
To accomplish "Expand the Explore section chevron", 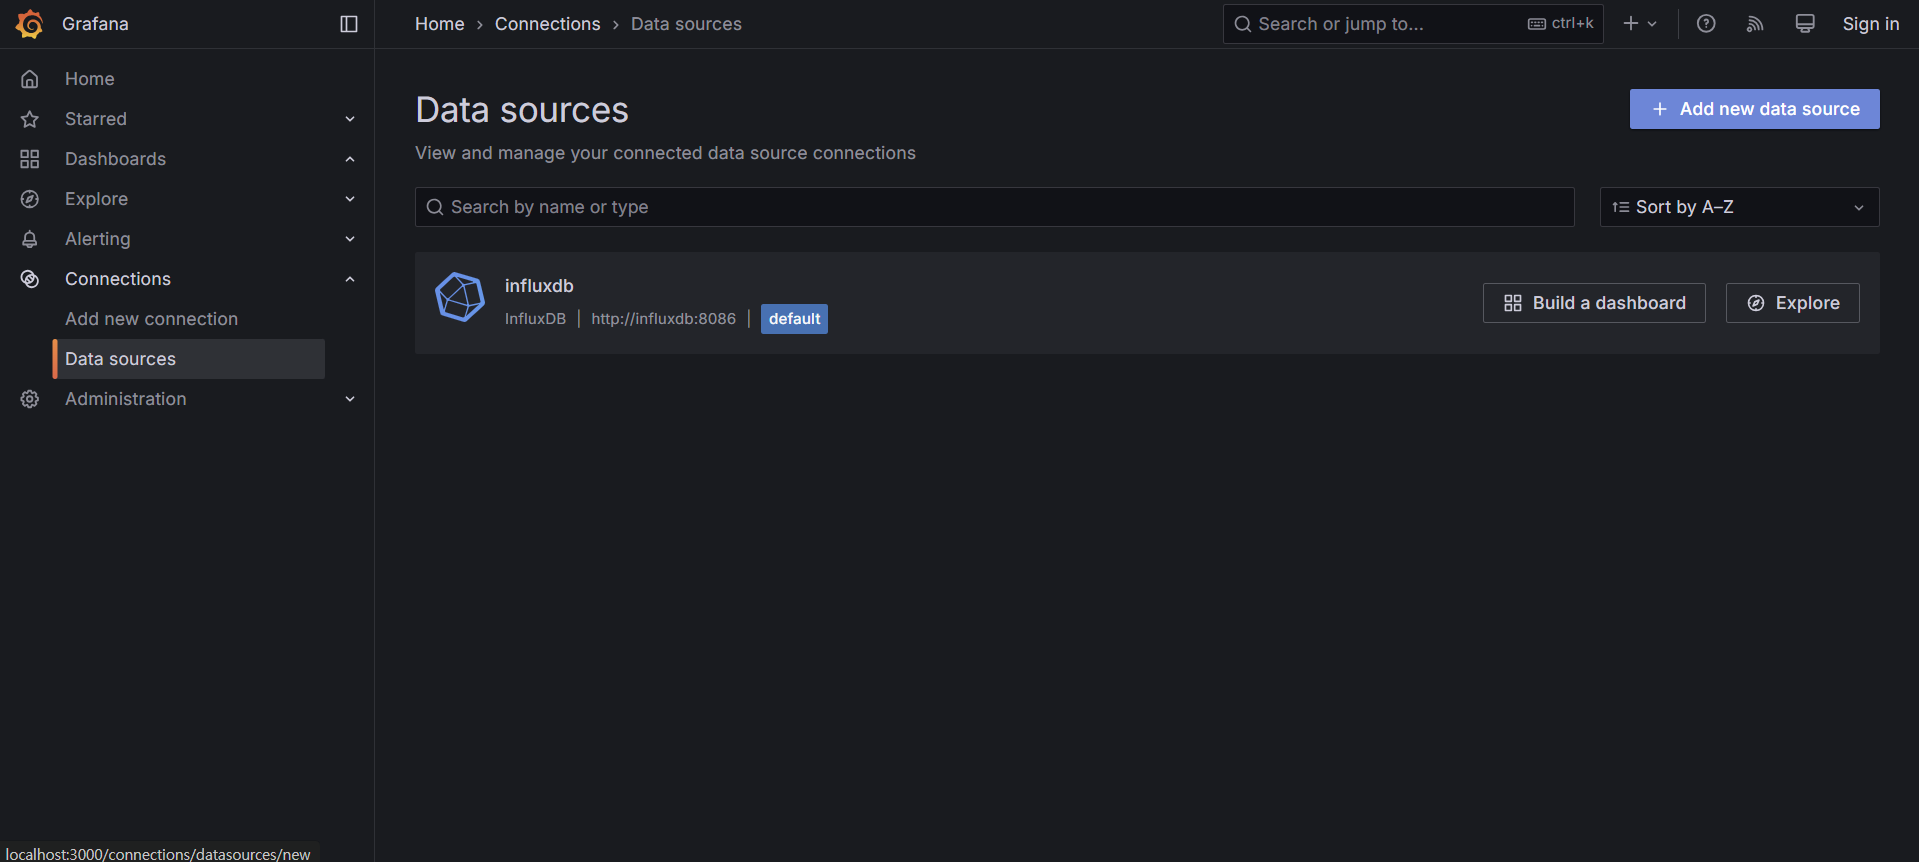I will coord(350,199).
